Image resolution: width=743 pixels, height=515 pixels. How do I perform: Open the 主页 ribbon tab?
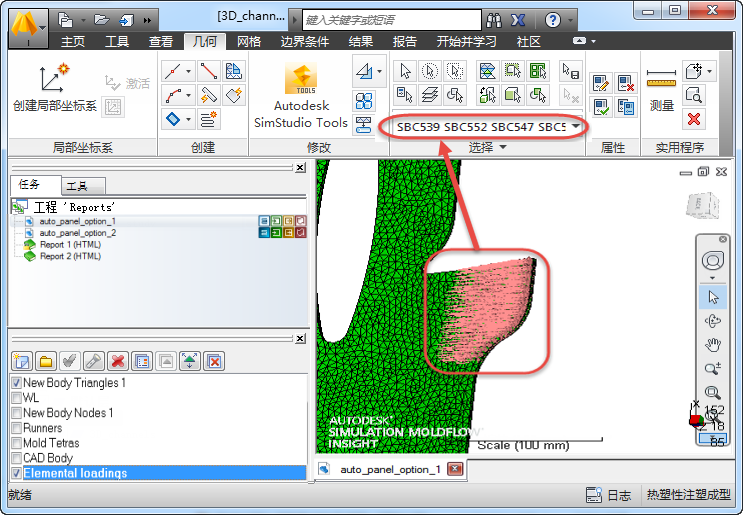[x=73, y=42]
